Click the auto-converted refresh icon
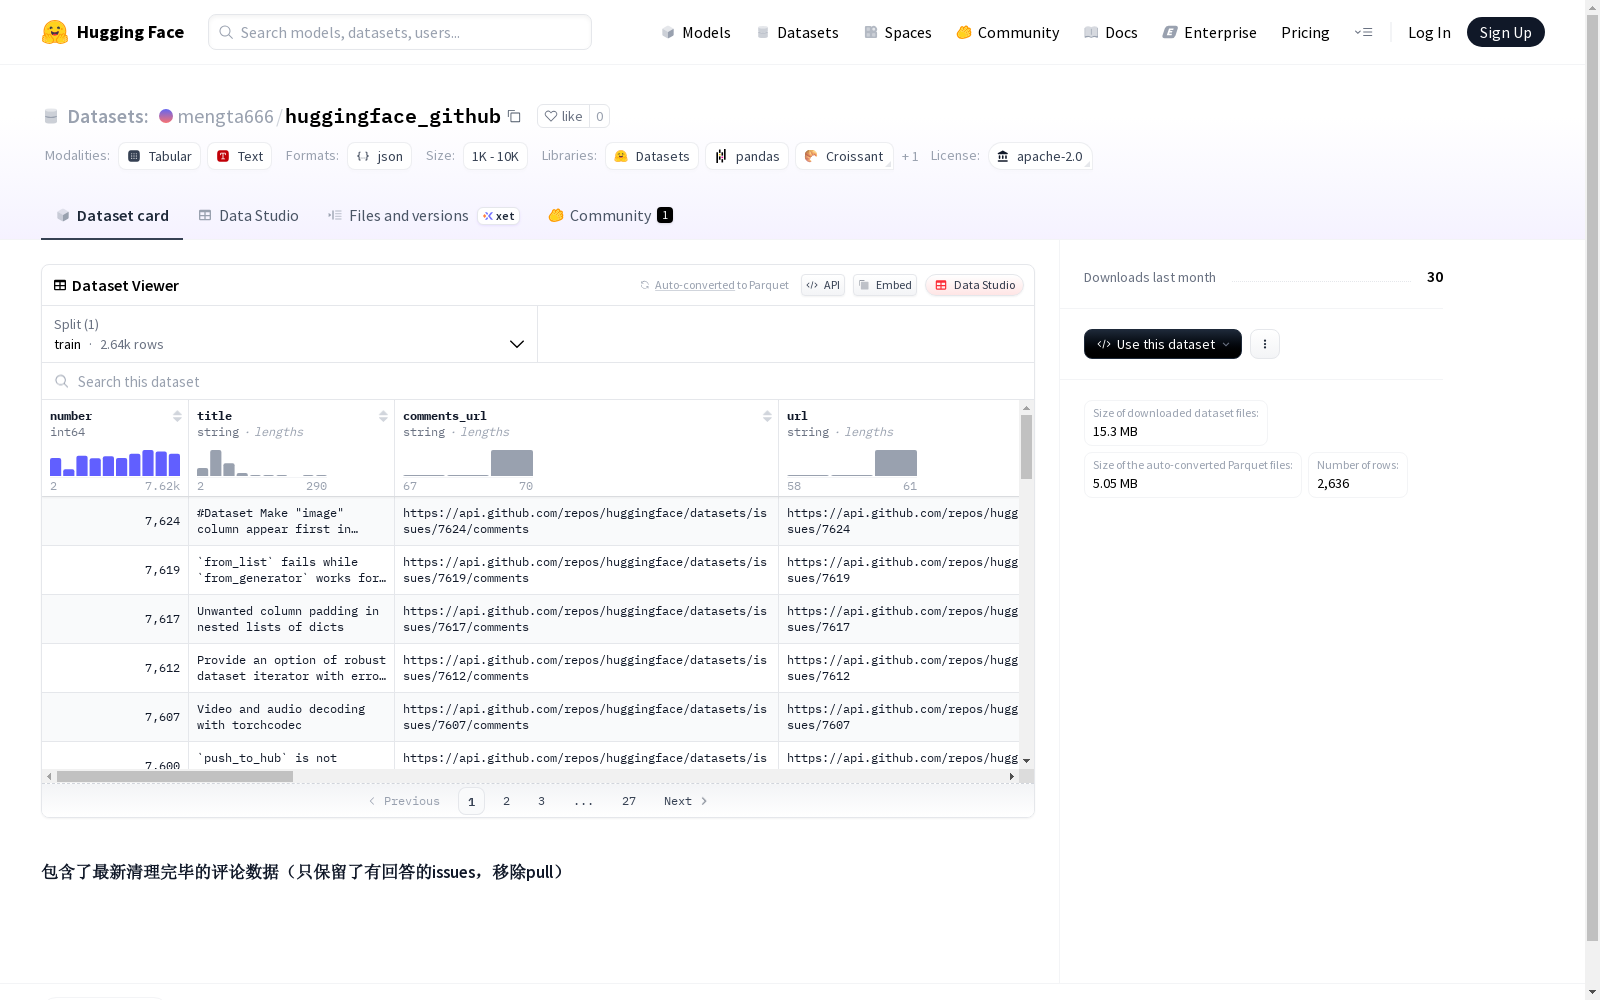 [645, 285]
